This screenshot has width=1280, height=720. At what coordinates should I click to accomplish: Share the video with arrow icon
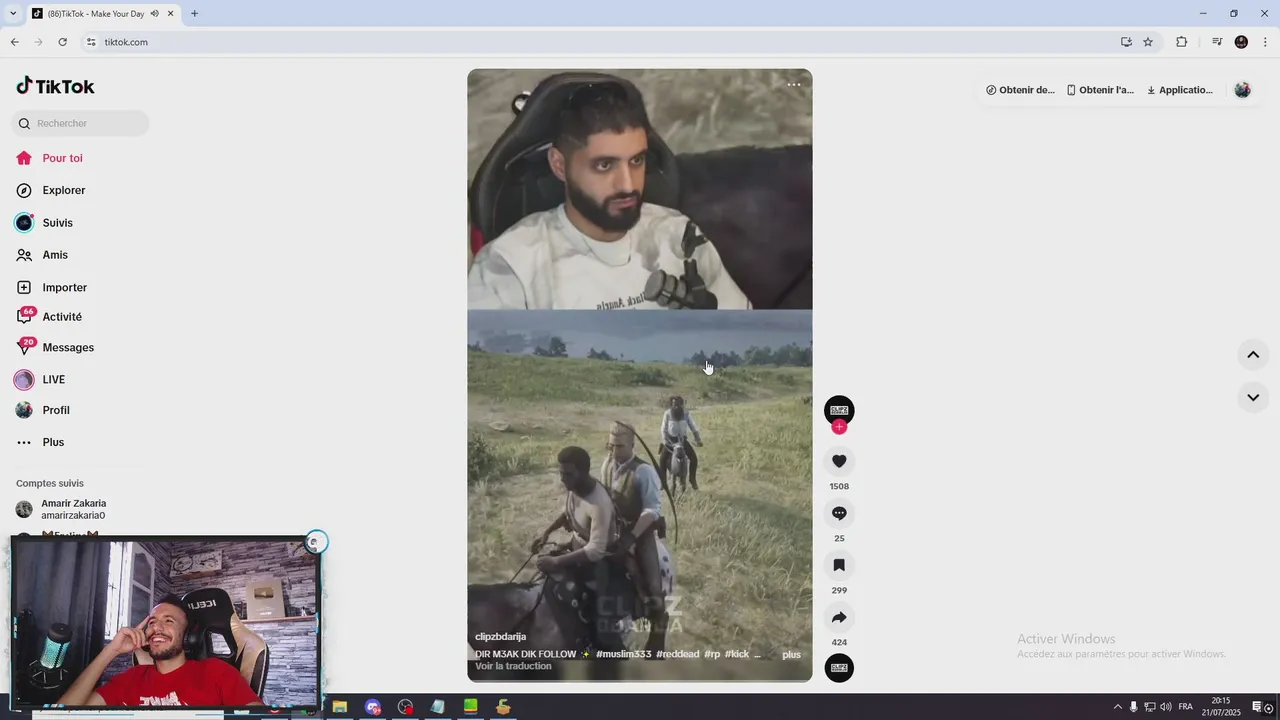(839, 617)
